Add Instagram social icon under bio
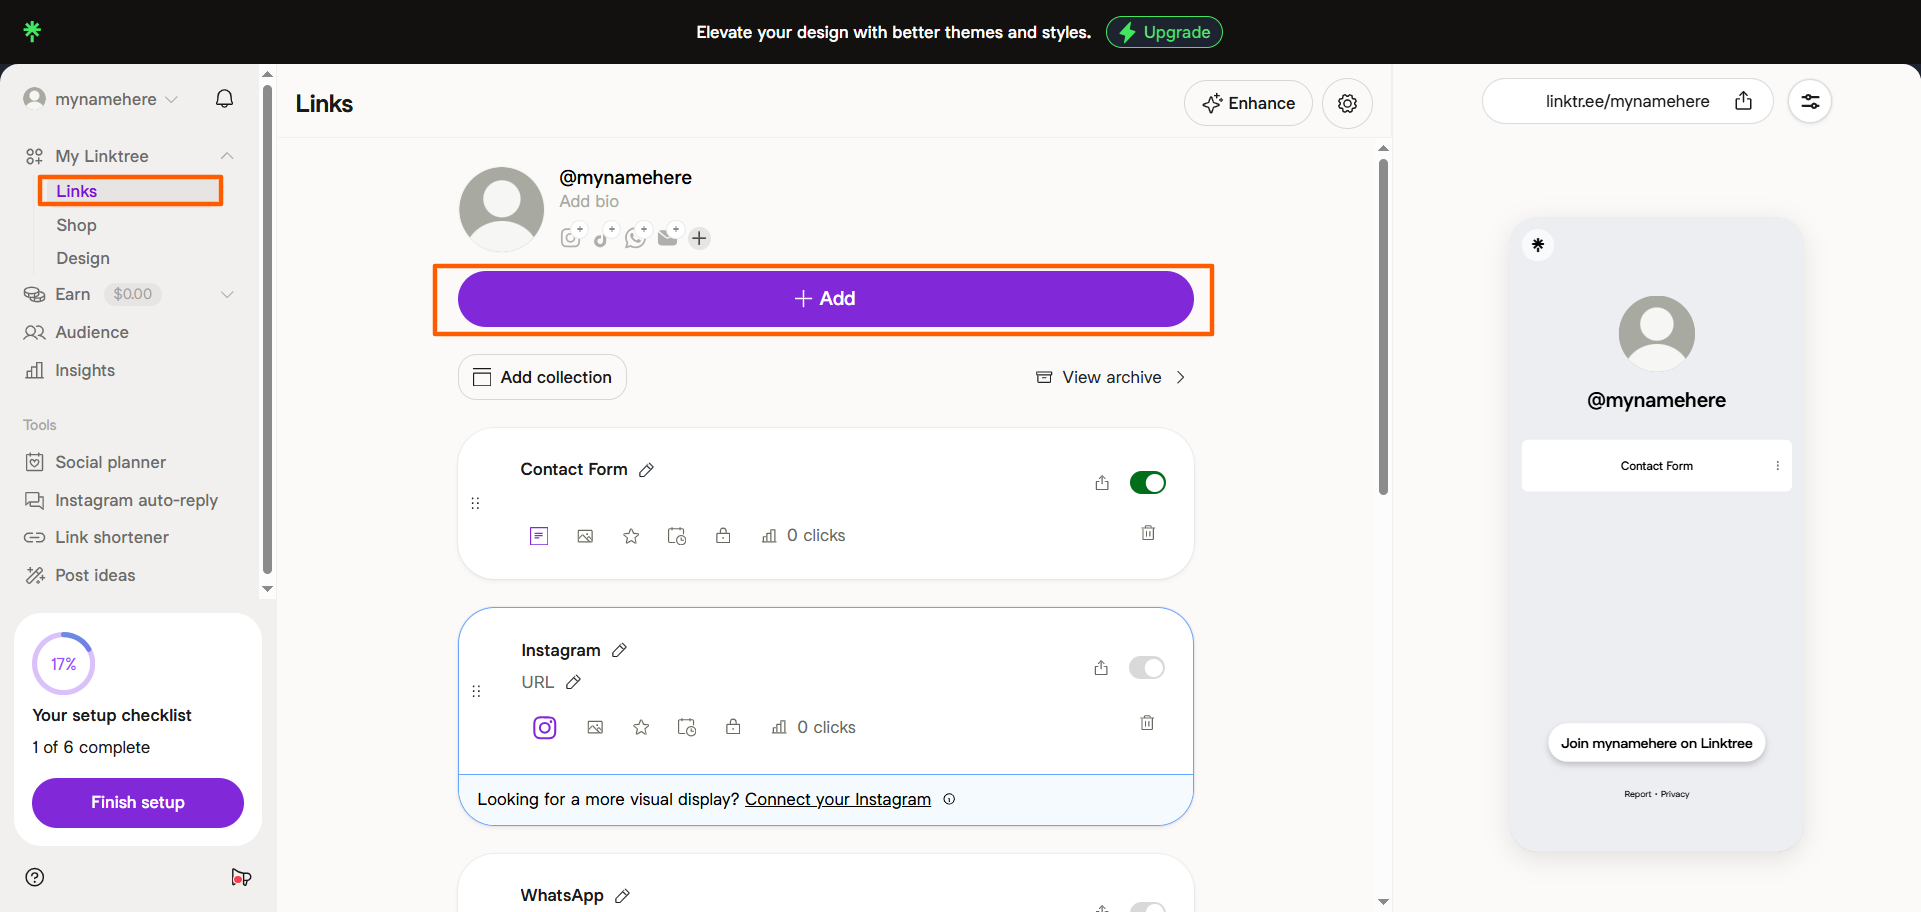The height and width of the screenshot is (912, 1921). pos(571,237)
